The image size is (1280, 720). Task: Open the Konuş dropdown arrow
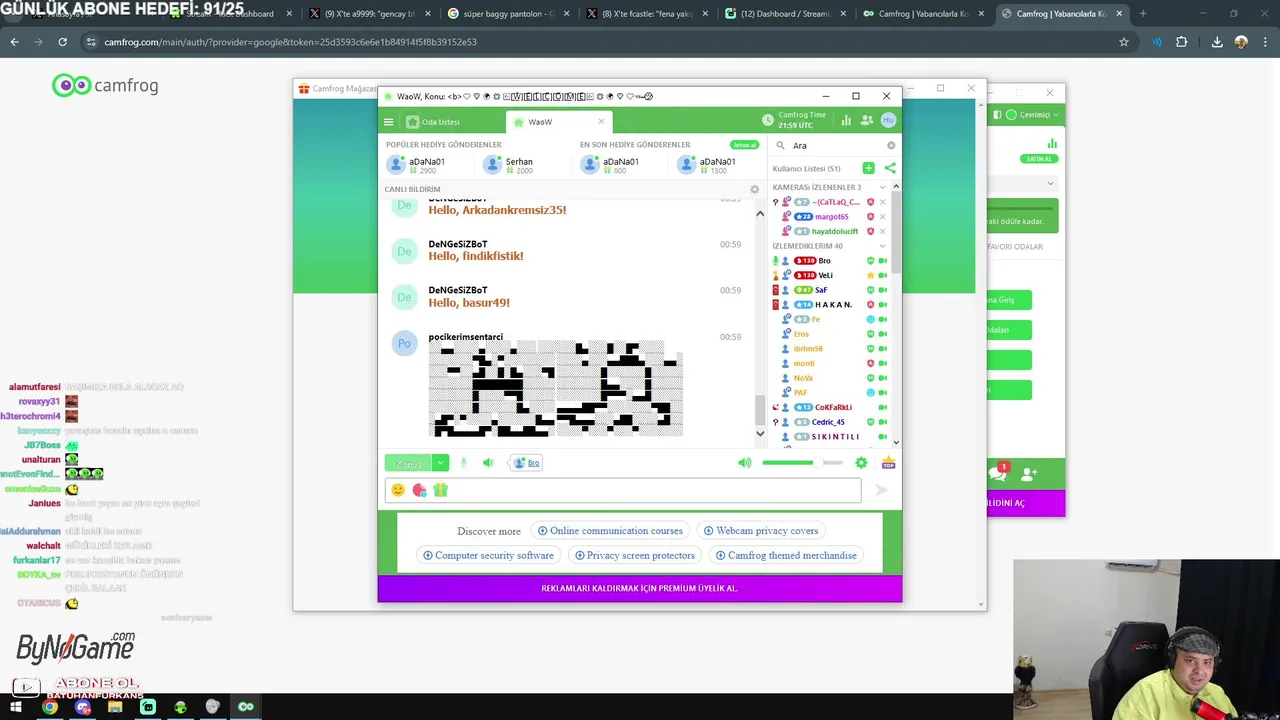point(441,463)
